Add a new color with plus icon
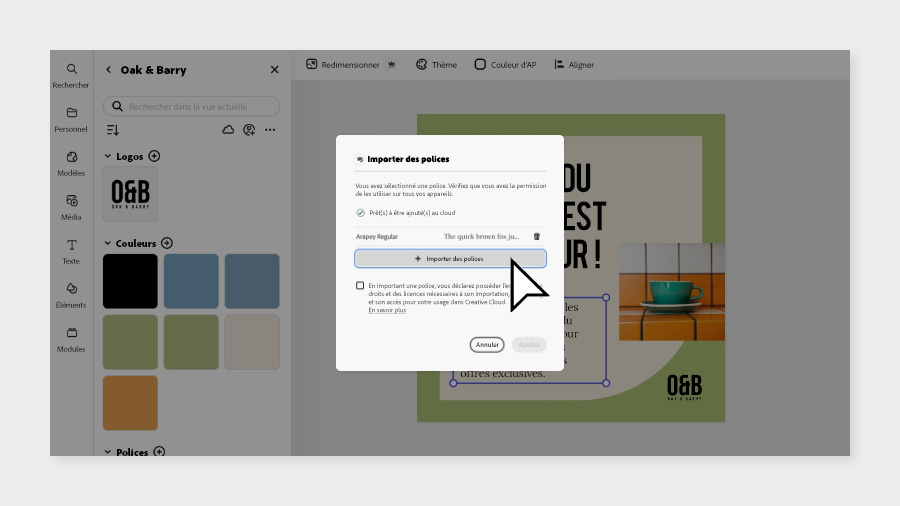Viewport: 900px width, 506px height. [167, 243]
